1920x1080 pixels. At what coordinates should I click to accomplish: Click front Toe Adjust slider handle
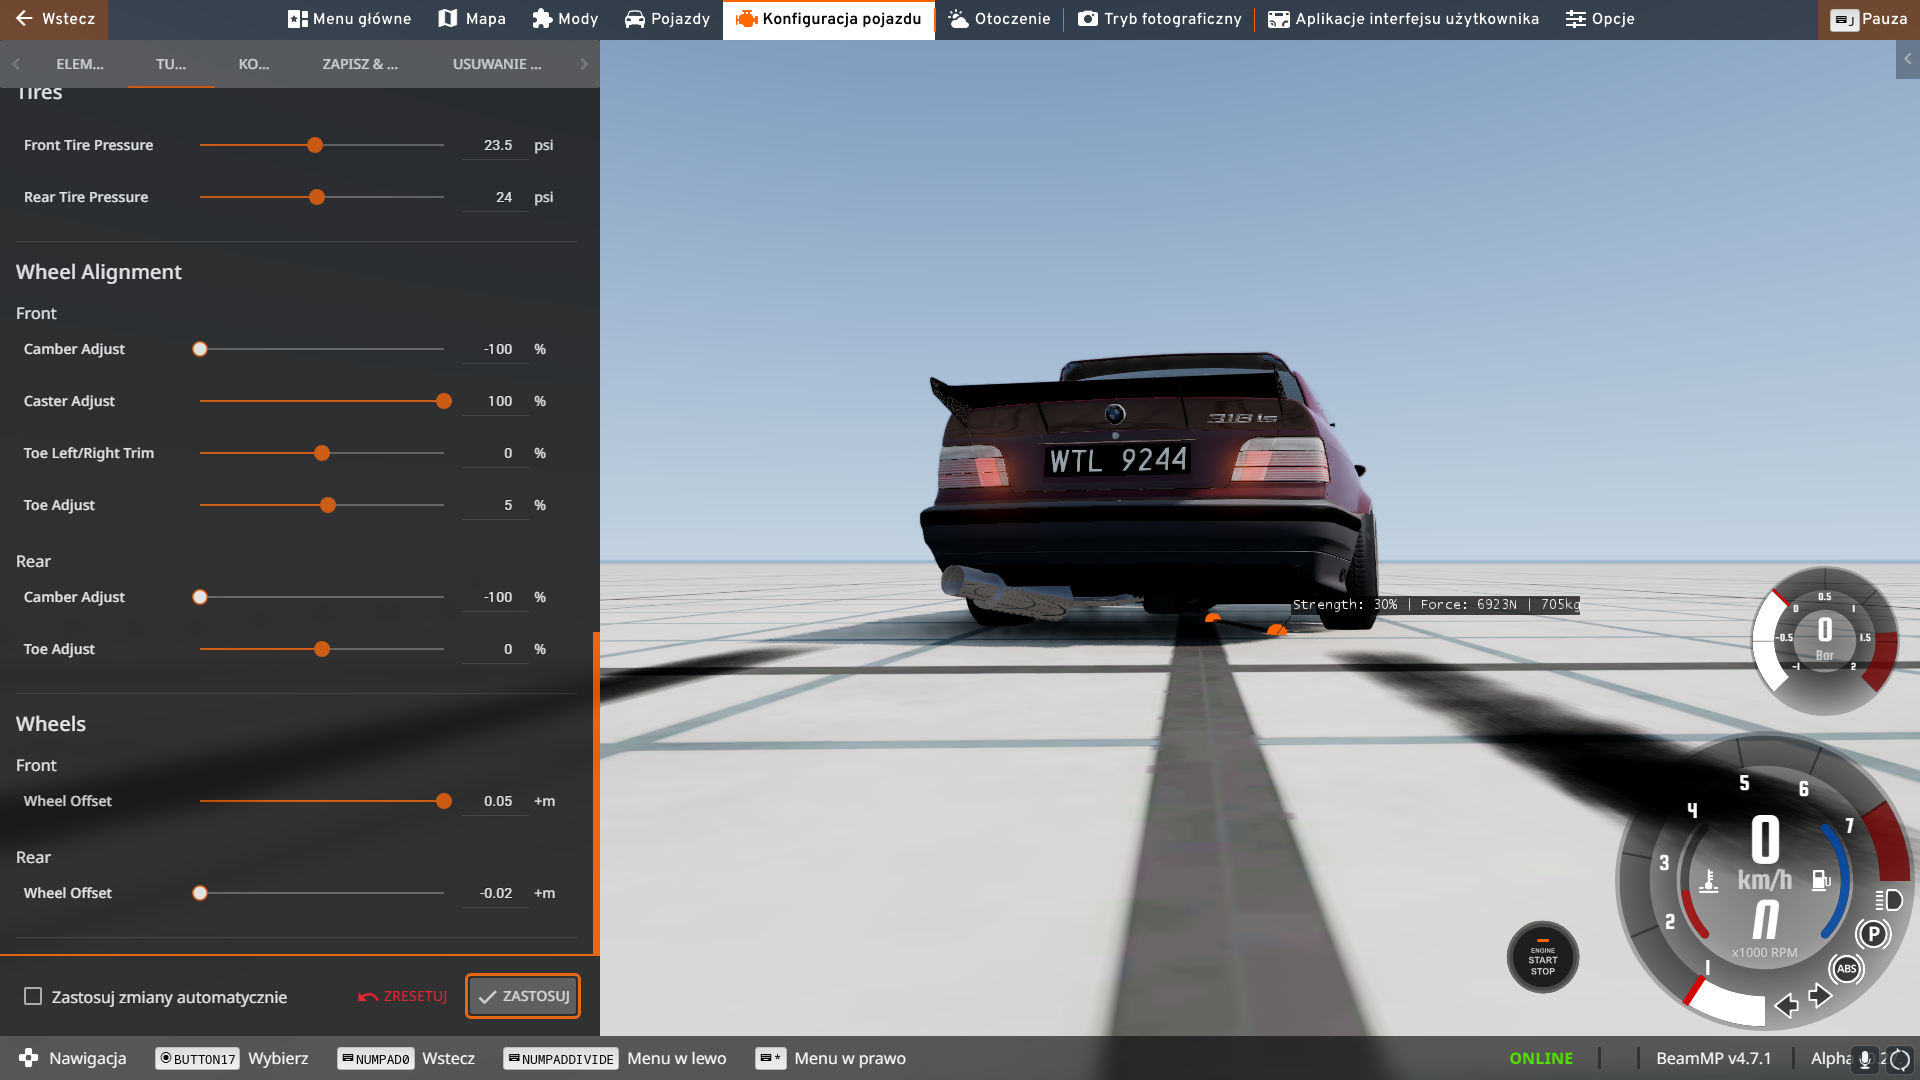point(328,505)
